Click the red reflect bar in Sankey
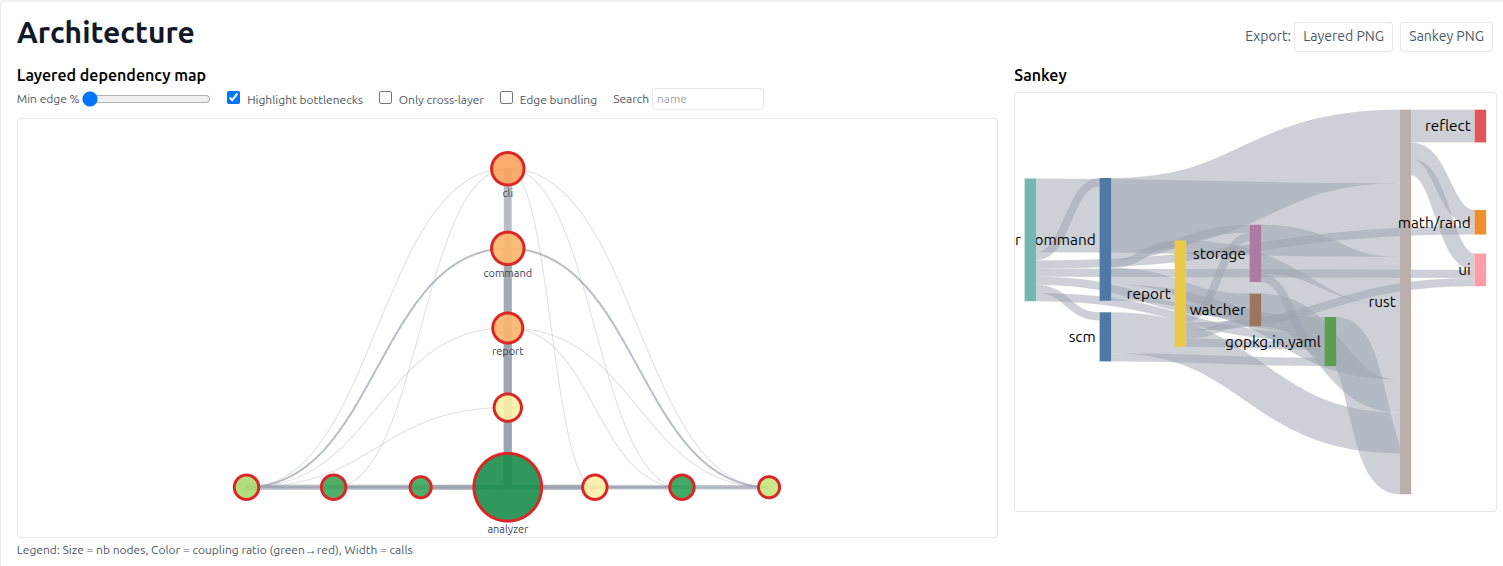1503x566 pixels. tap(1480, 126)
